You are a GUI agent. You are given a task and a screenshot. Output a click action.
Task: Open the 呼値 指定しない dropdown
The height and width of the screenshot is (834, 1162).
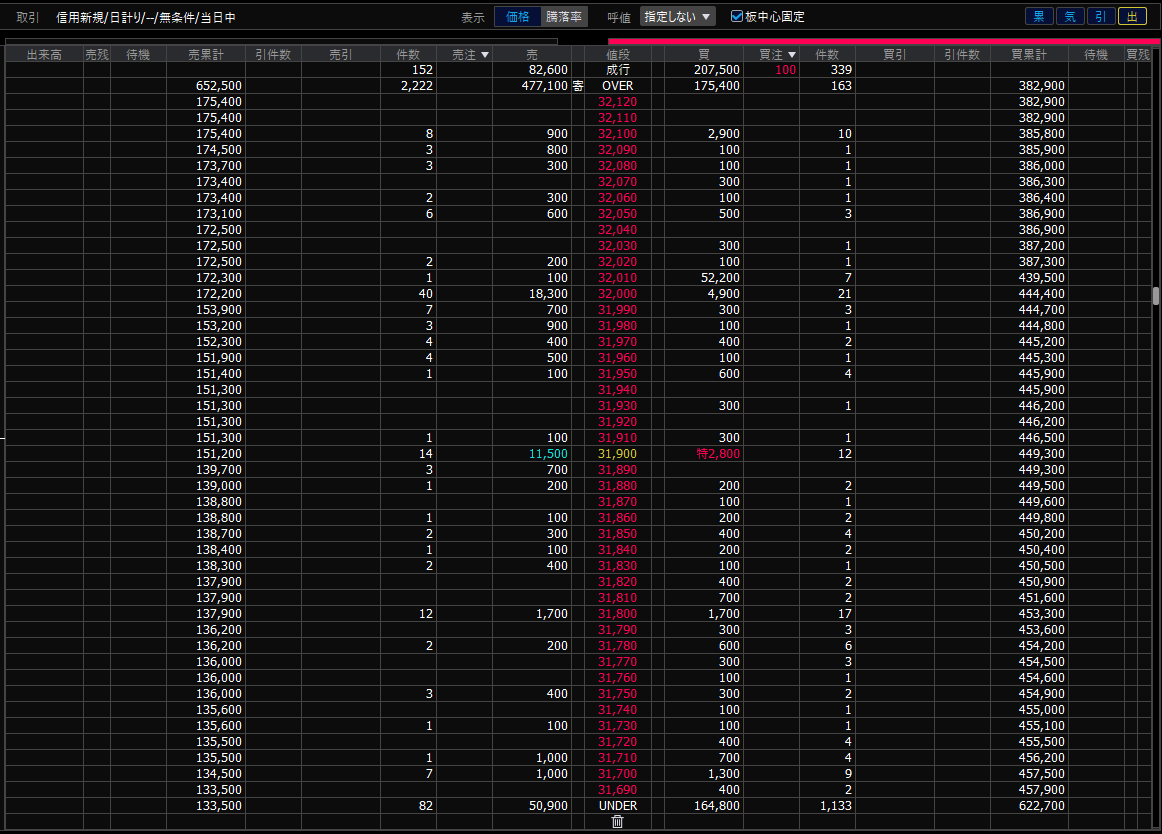click(677, 17)
